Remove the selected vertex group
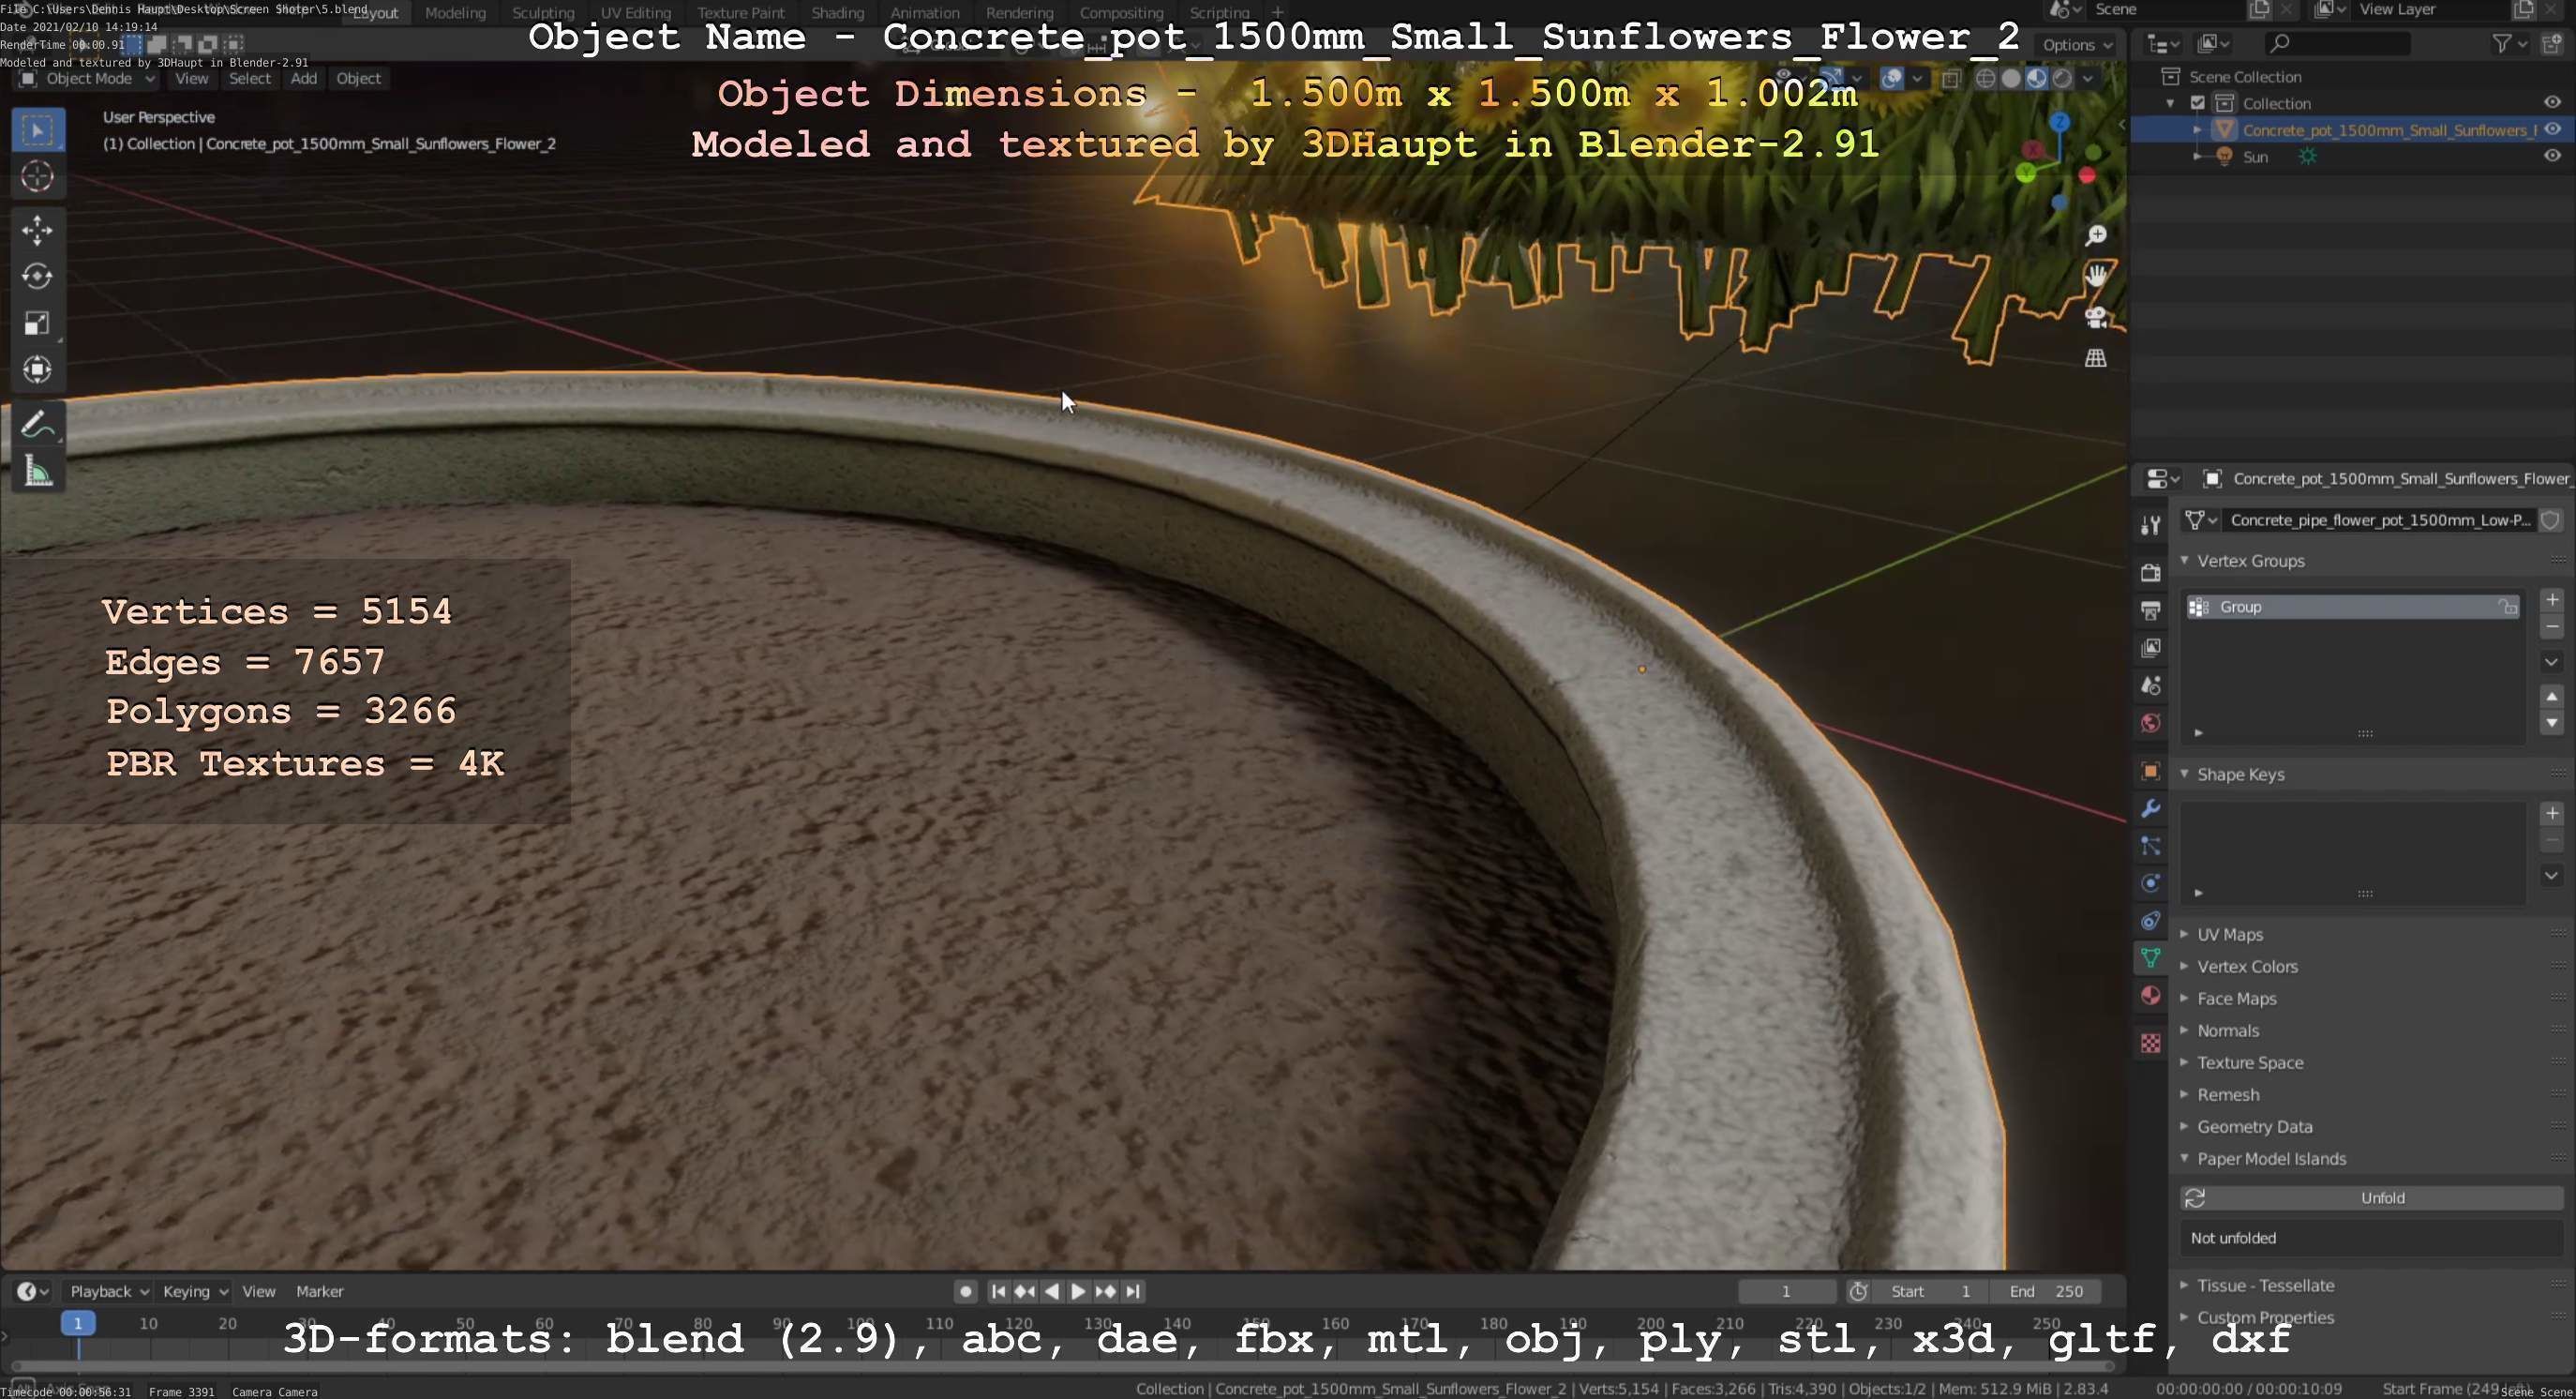Screen dimensions: 2576x1399 click(x=2552, y=627)
